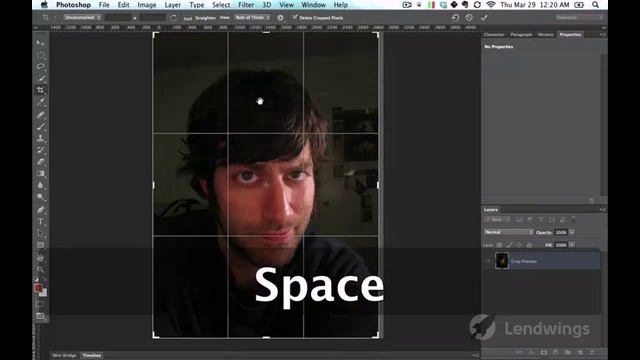
Task: Filter layers by adjustment layer type
Action: (530, 220)
